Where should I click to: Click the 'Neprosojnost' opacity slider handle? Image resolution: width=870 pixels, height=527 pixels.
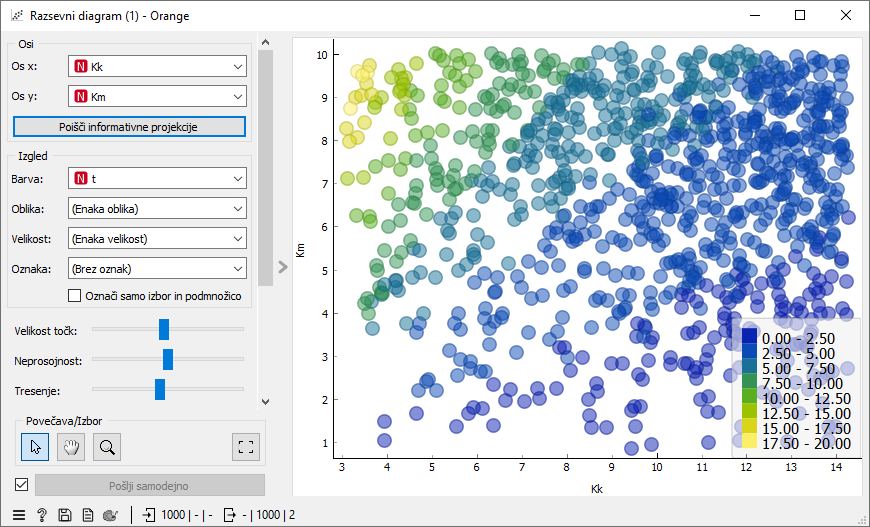point(168,359)
